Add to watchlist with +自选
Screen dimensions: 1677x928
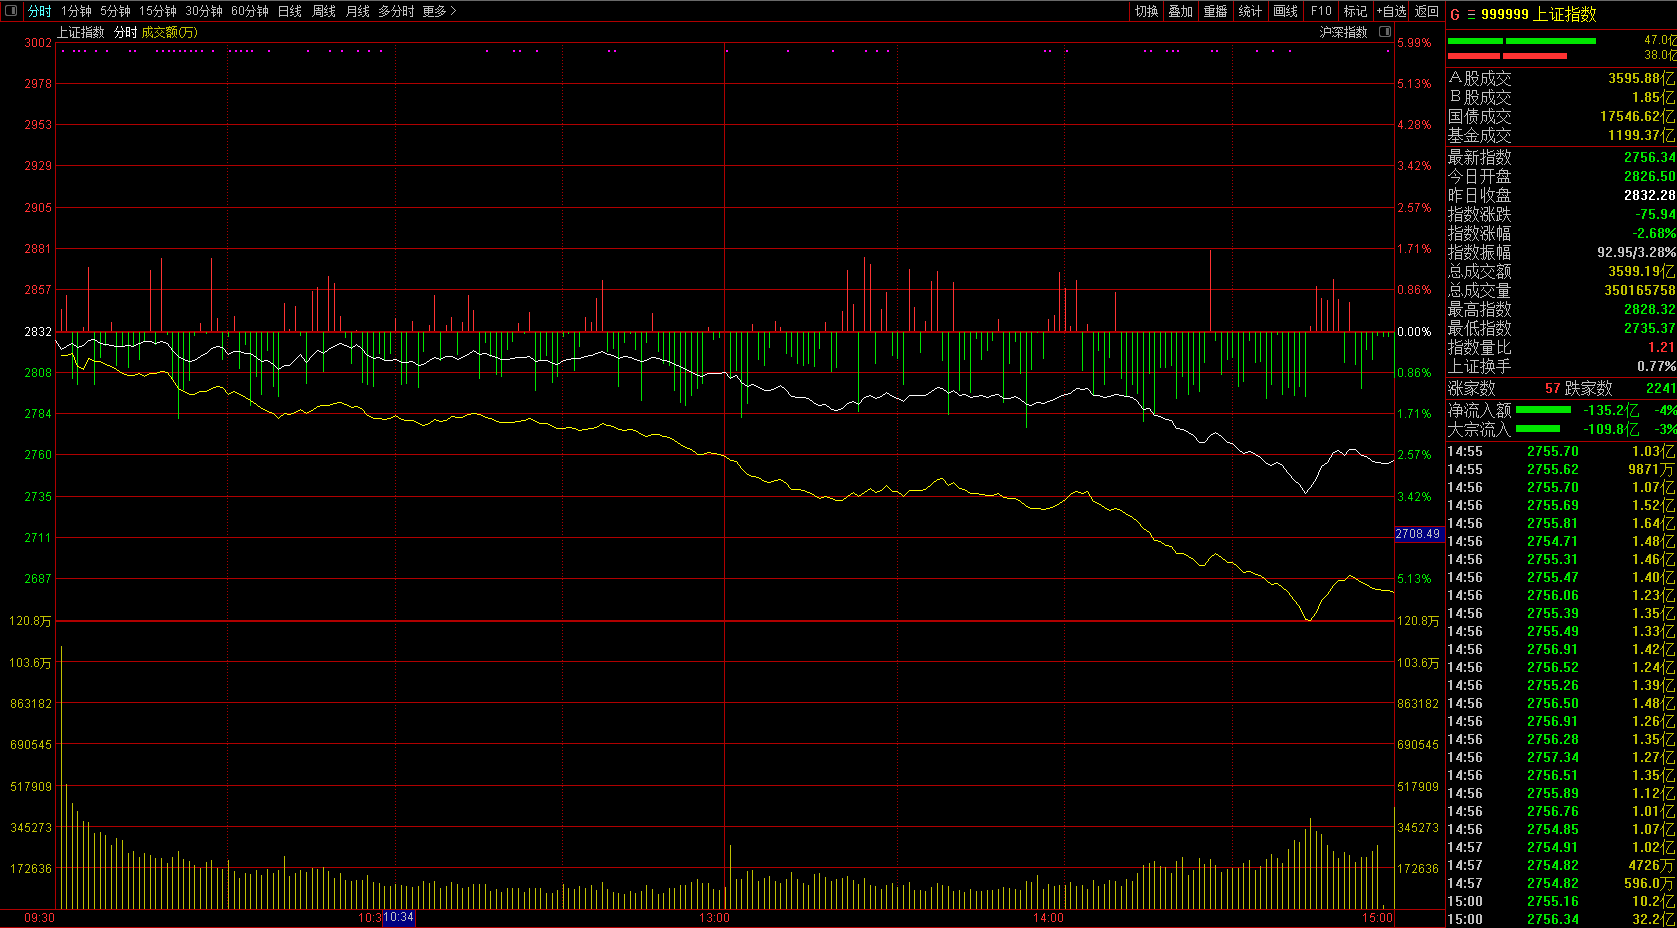click(x=1391, y=11)
